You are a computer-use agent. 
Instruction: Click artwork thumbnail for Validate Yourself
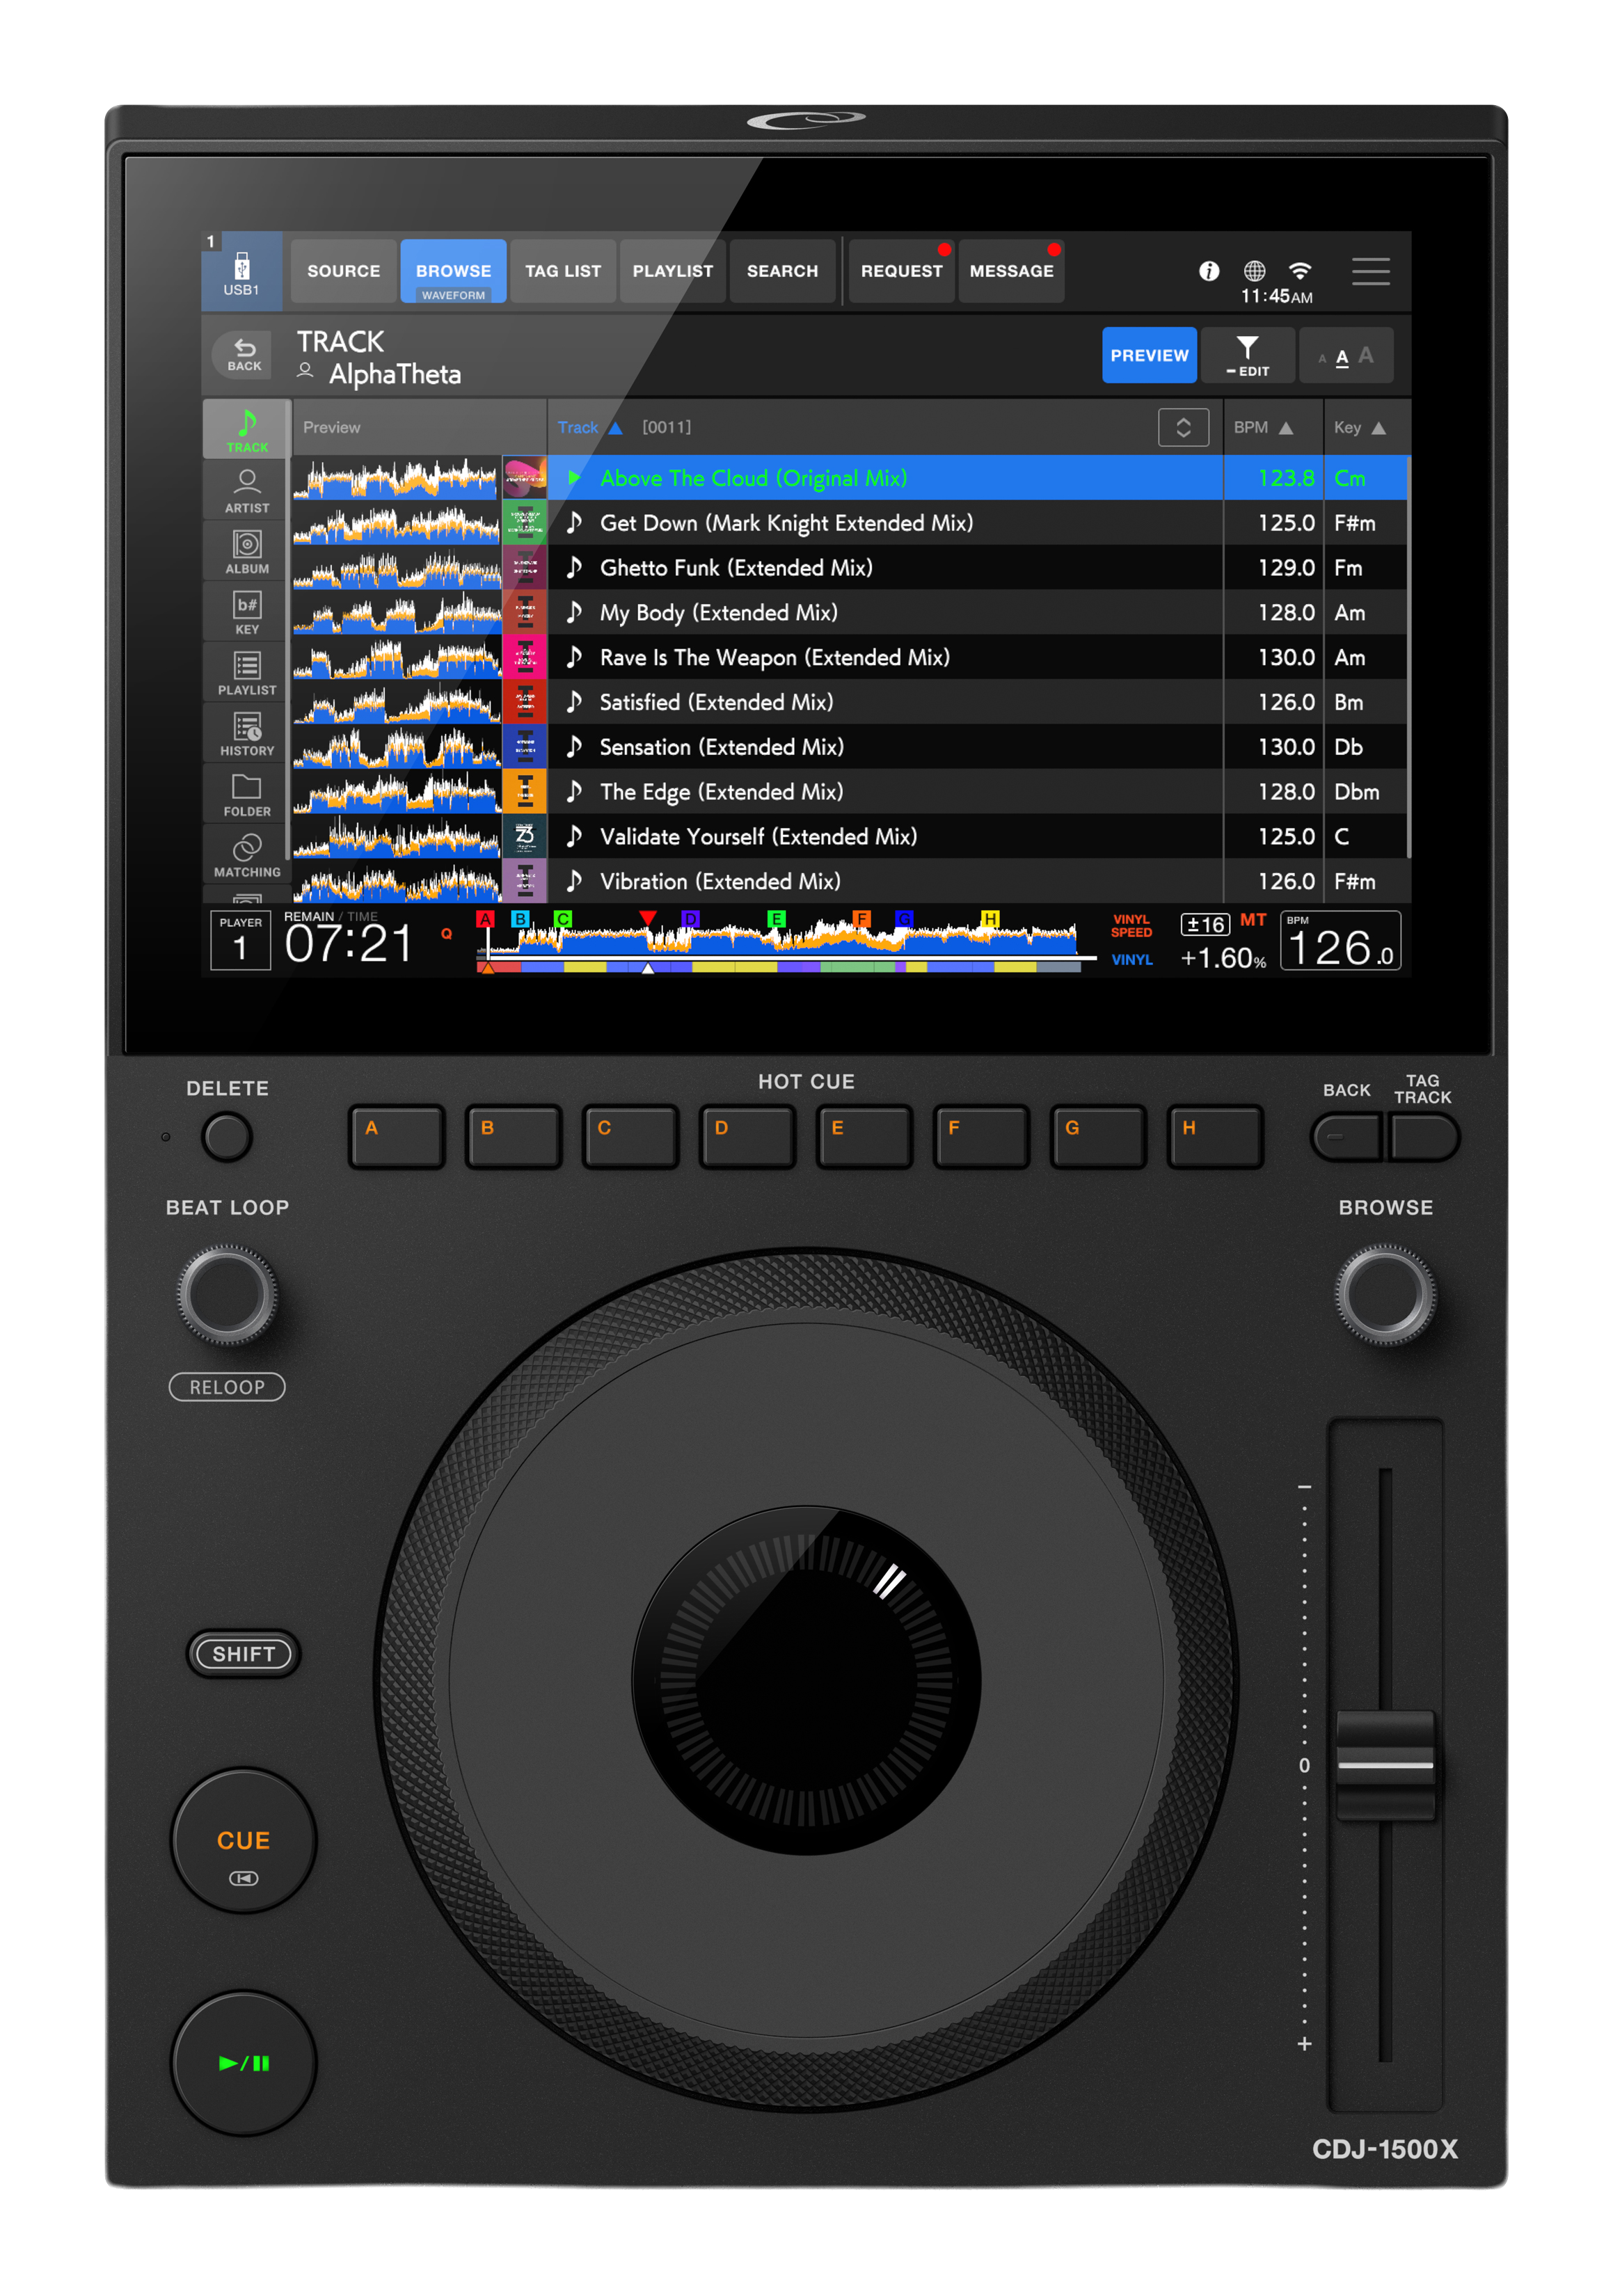(x=524, y=836)
